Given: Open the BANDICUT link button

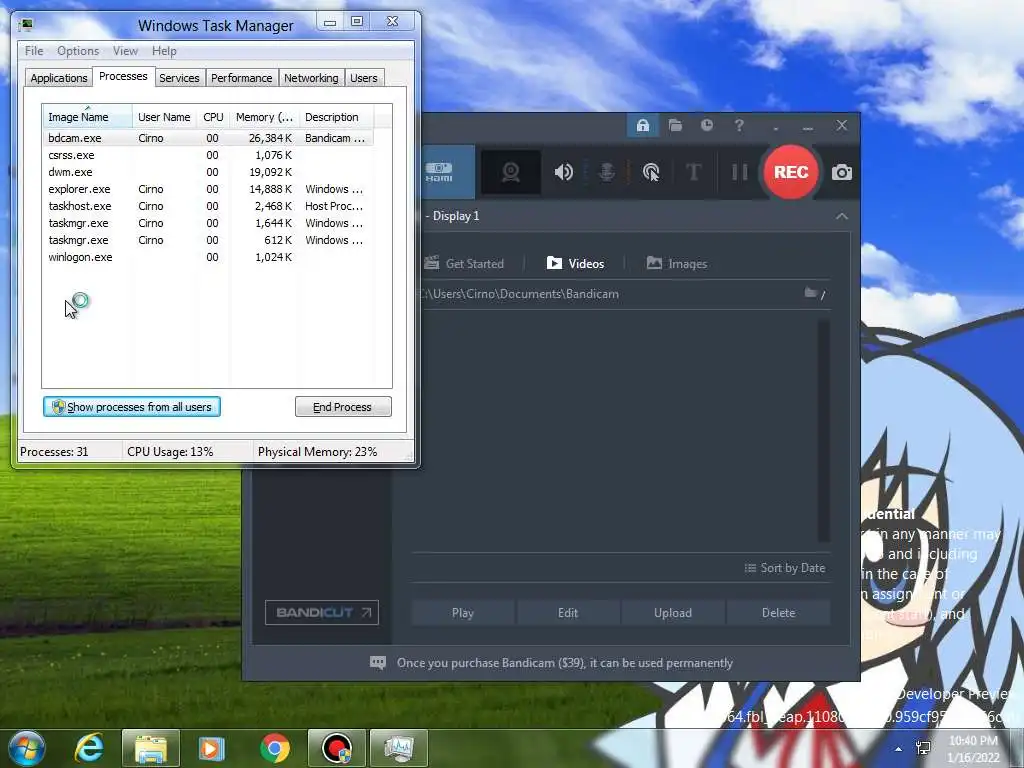Looking at the screenshot, I should click(x=322, y=613).
